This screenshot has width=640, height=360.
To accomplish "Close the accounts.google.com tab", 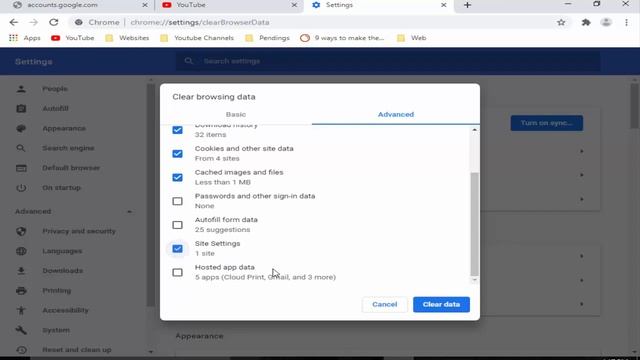I will [145, 5].
